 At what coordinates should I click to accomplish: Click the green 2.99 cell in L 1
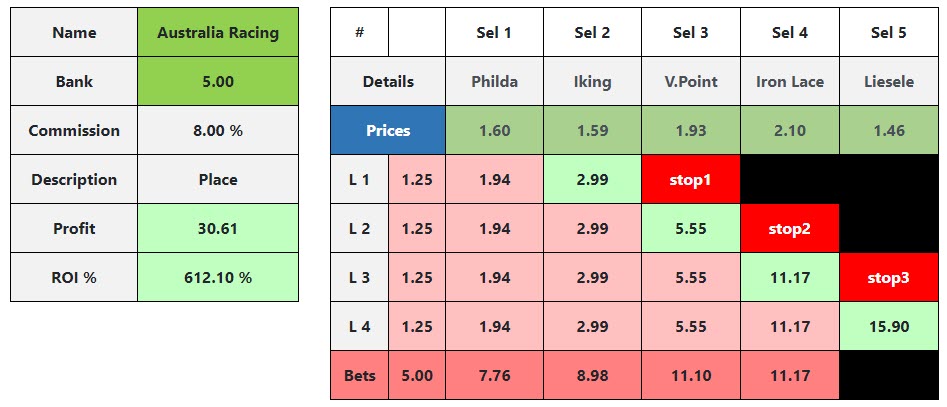point(592,179)
